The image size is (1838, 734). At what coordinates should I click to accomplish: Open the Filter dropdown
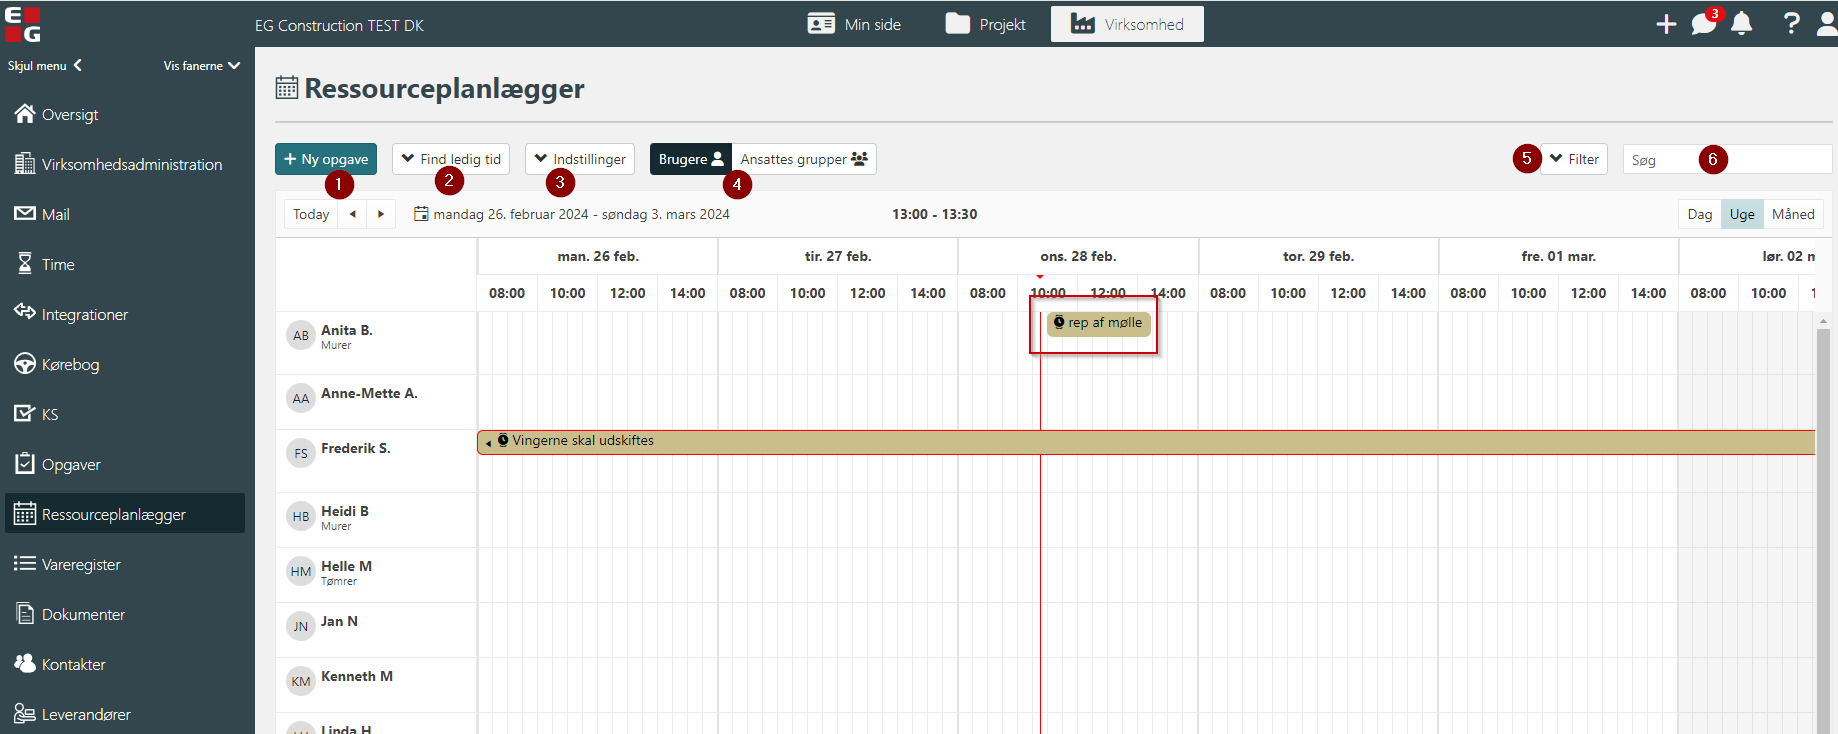(1574, 159)
